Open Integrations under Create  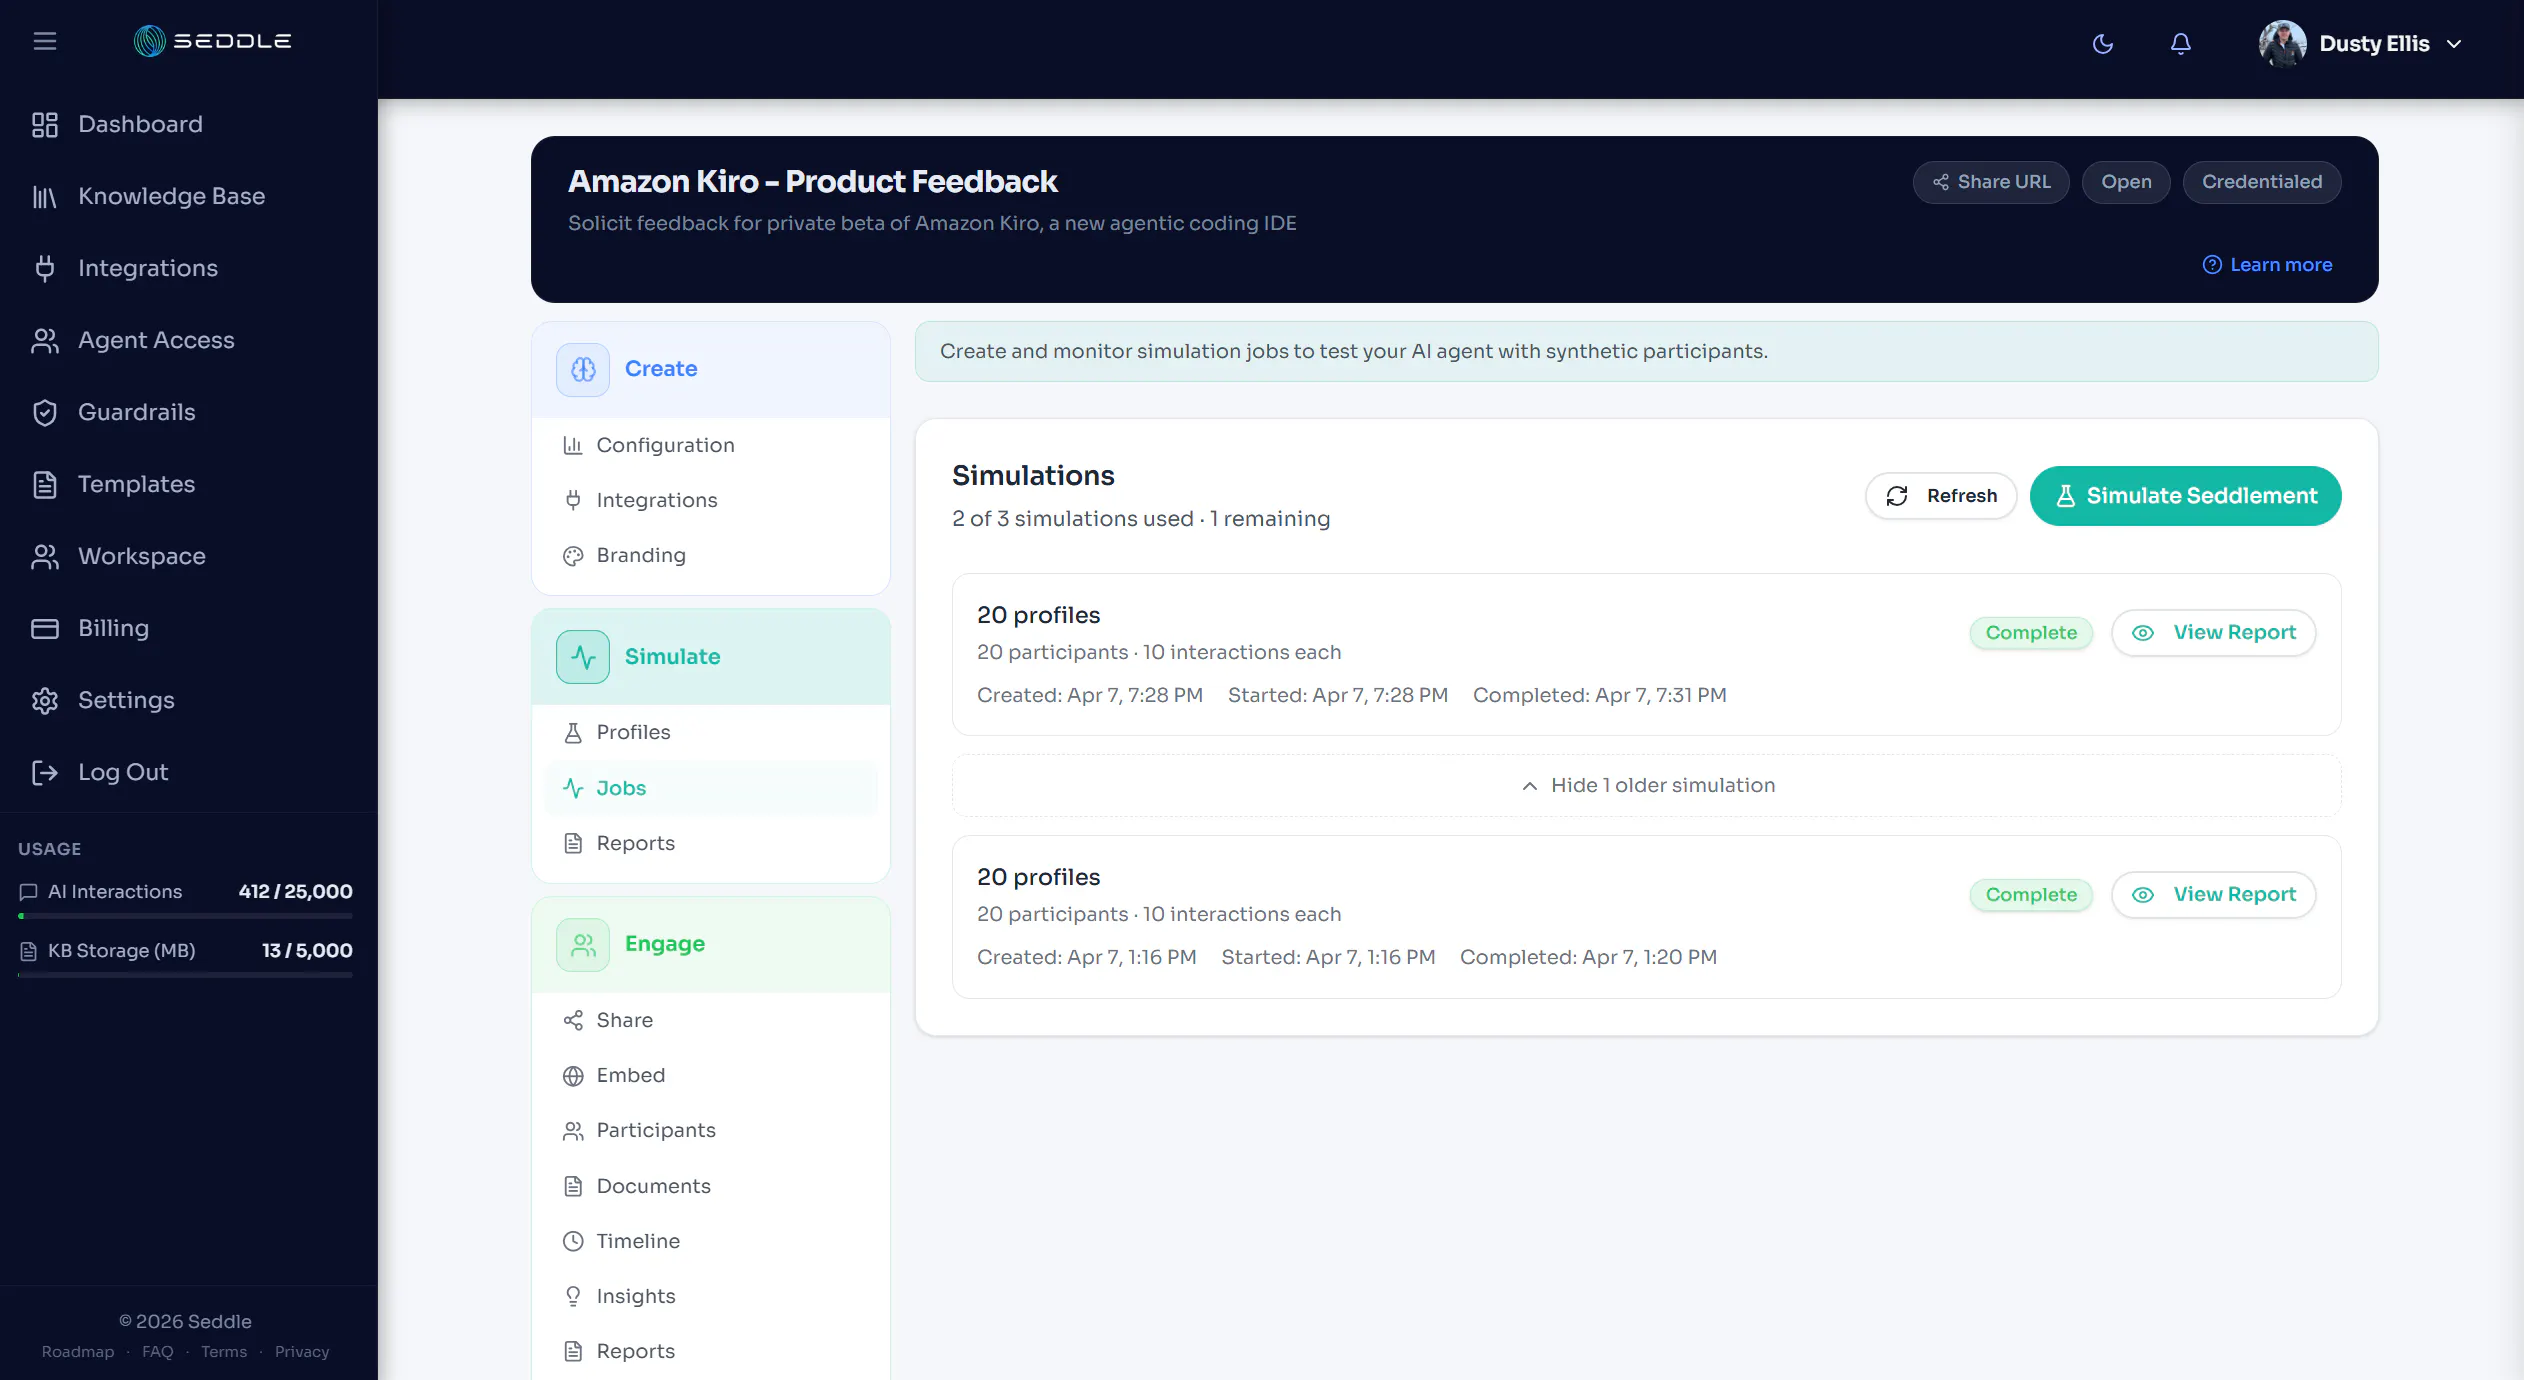coord(711,500)
